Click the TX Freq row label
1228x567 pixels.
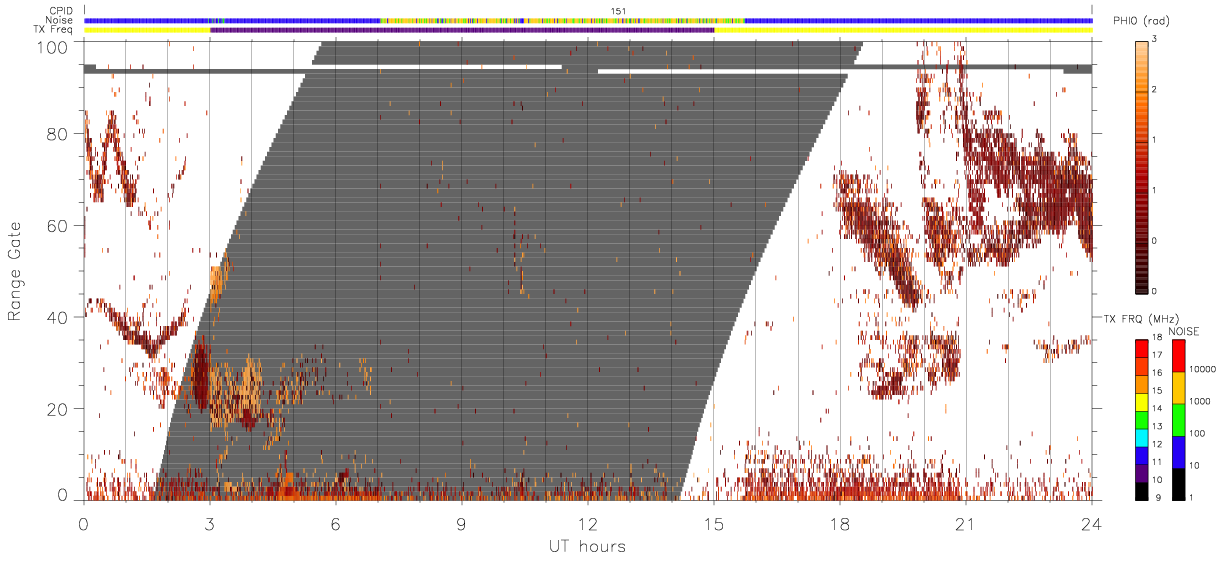[x=54, y=30]
